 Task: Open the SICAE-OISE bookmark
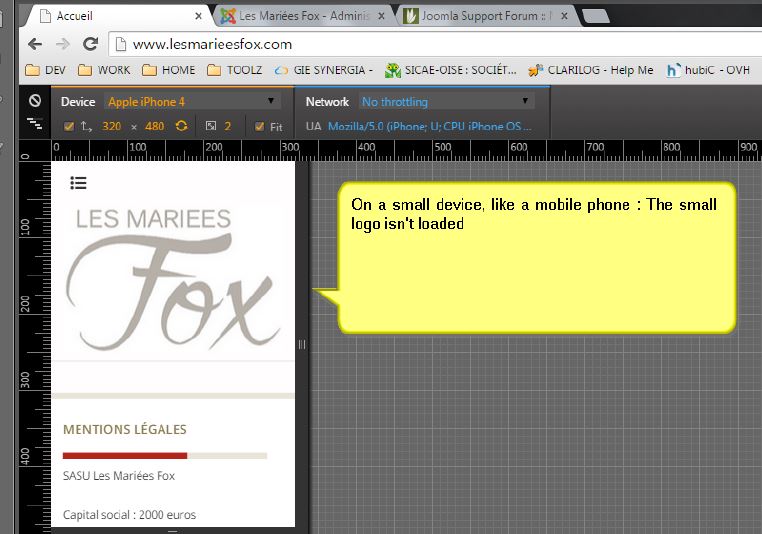pyautogui.click(x=450, y=70)
